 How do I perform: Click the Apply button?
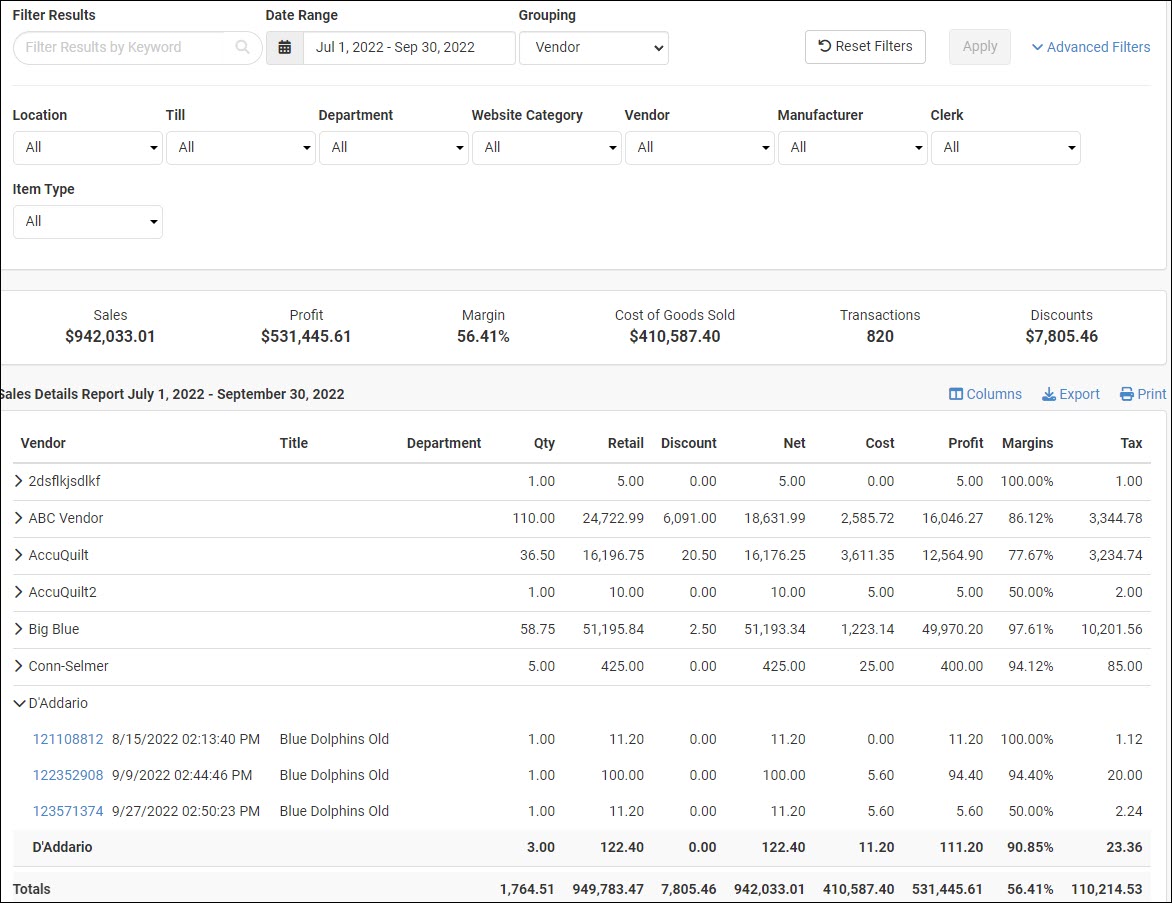tap(979, 46)
